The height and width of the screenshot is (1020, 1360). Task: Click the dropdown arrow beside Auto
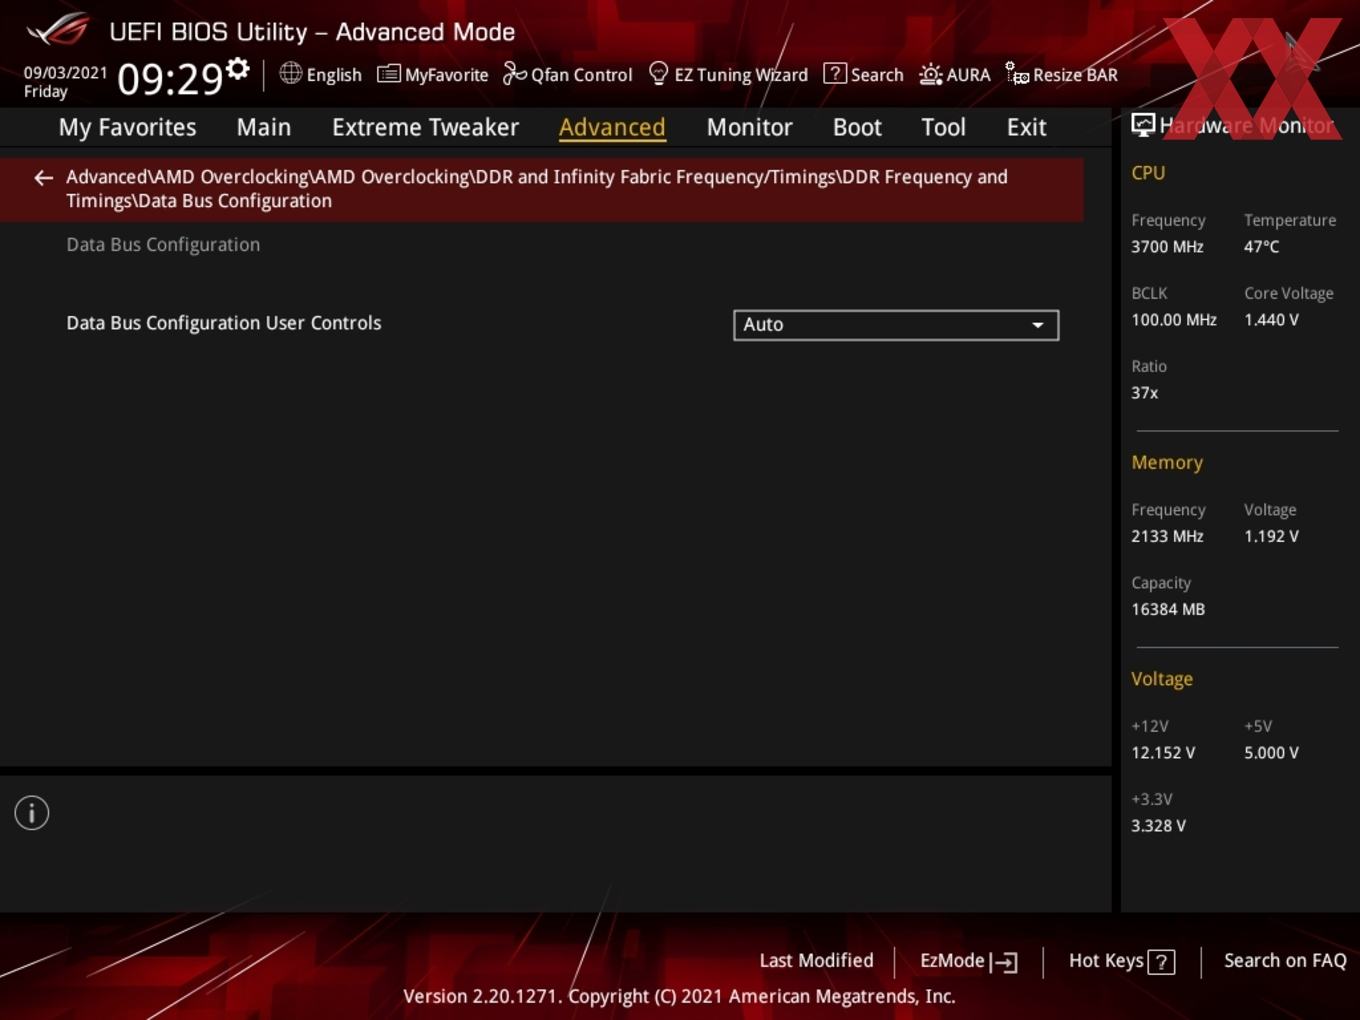coord(1038,325)
